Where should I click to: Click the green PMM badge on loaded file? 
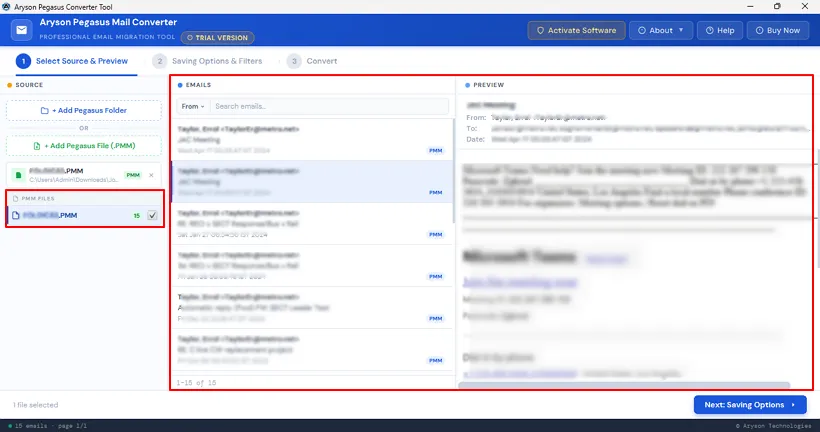(x=133, y=175)
